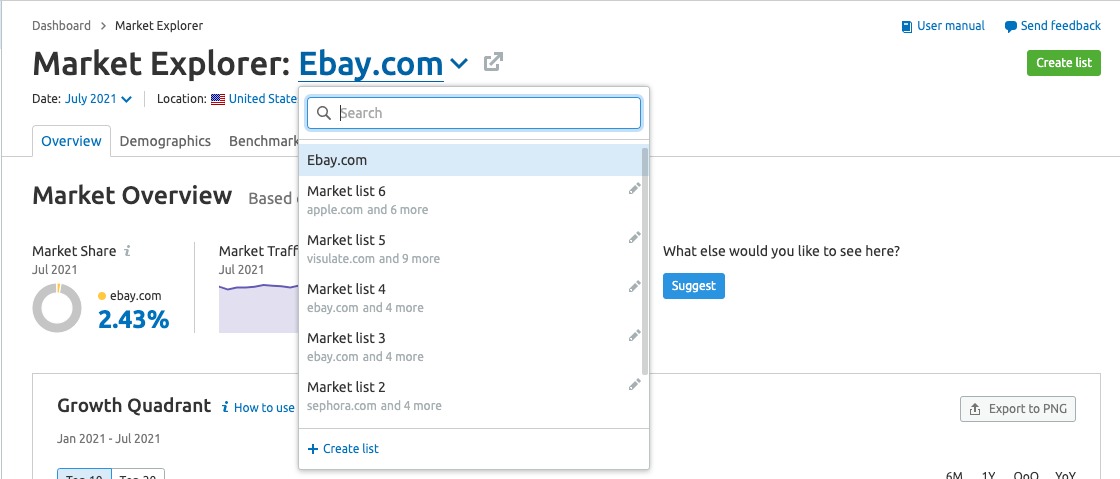Click the Growth Quadrant info icon
Viewport: 1120px width, 479px height.
[225, 407]
